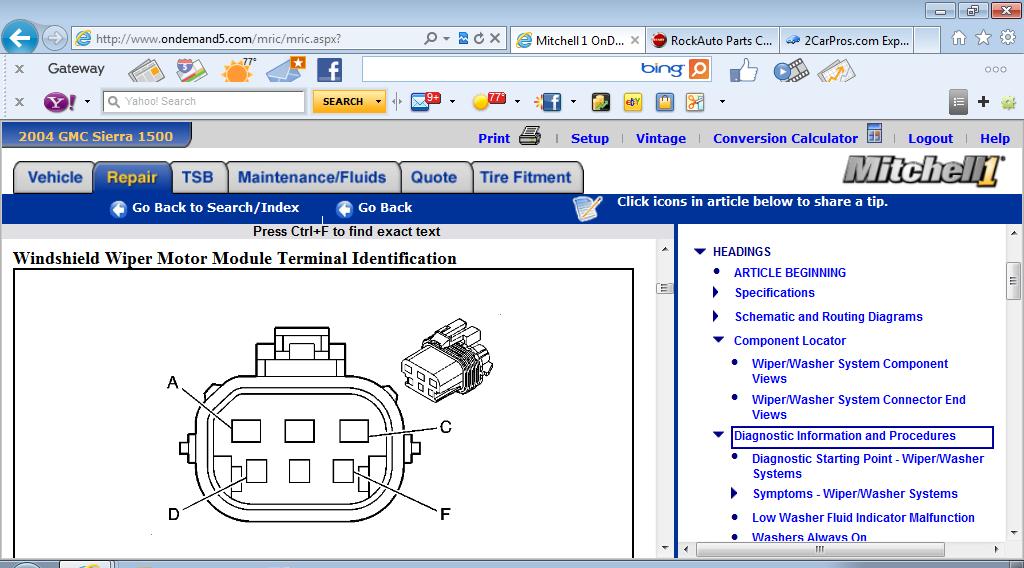Click the article pane scroll down arrow
Viewport: 1024px width, 568px height.
(x=665, y=548)
